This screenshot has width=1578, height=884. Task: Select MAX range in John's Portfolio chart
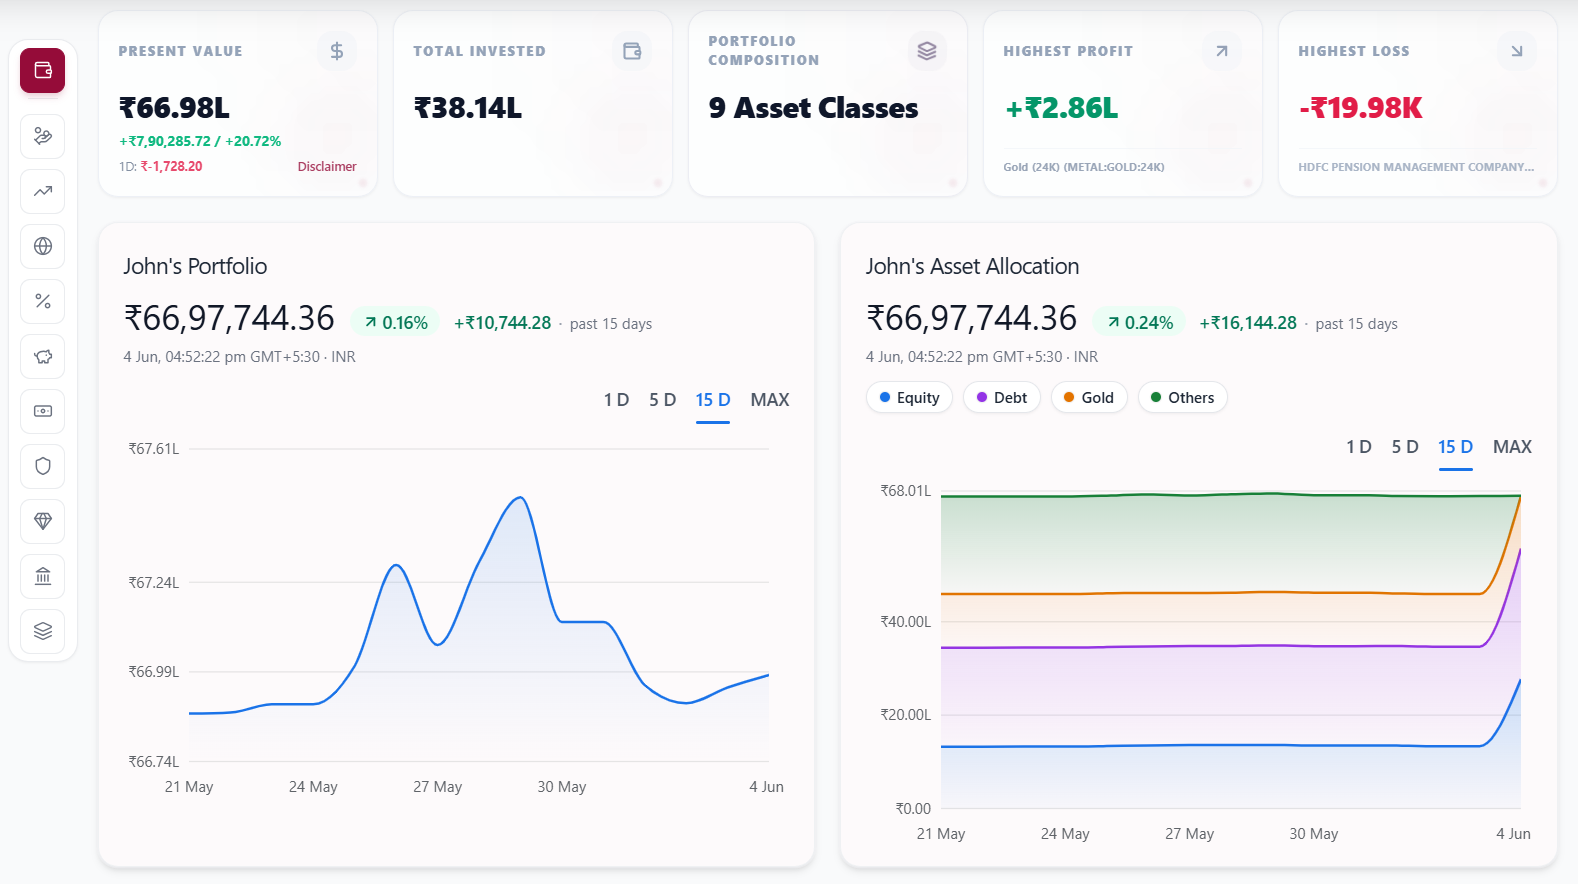[770, 400]
